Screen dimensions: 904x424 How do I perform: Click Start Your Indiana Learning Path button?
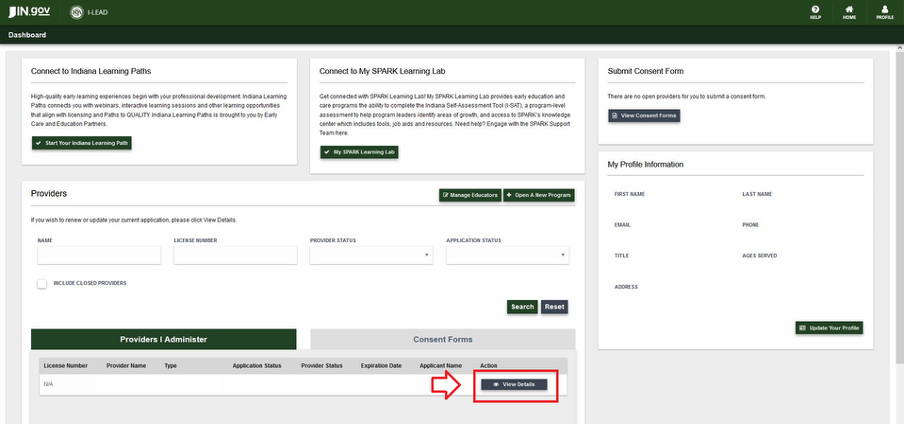tap(82, 143)
